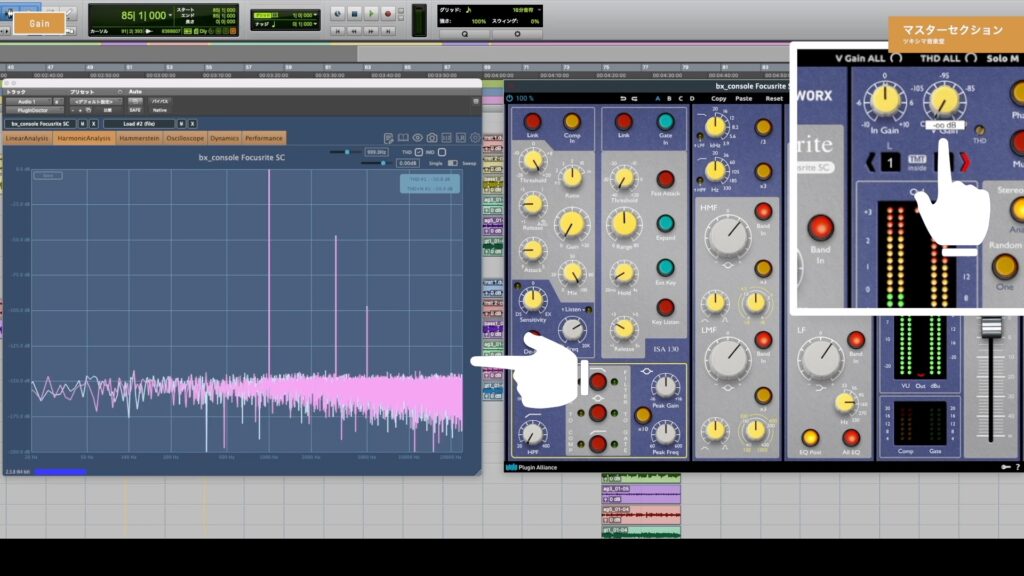Toggle the IMD checkbox
Image resolution: width=1024 pixels, height=576 pixels.
[442, 152]
